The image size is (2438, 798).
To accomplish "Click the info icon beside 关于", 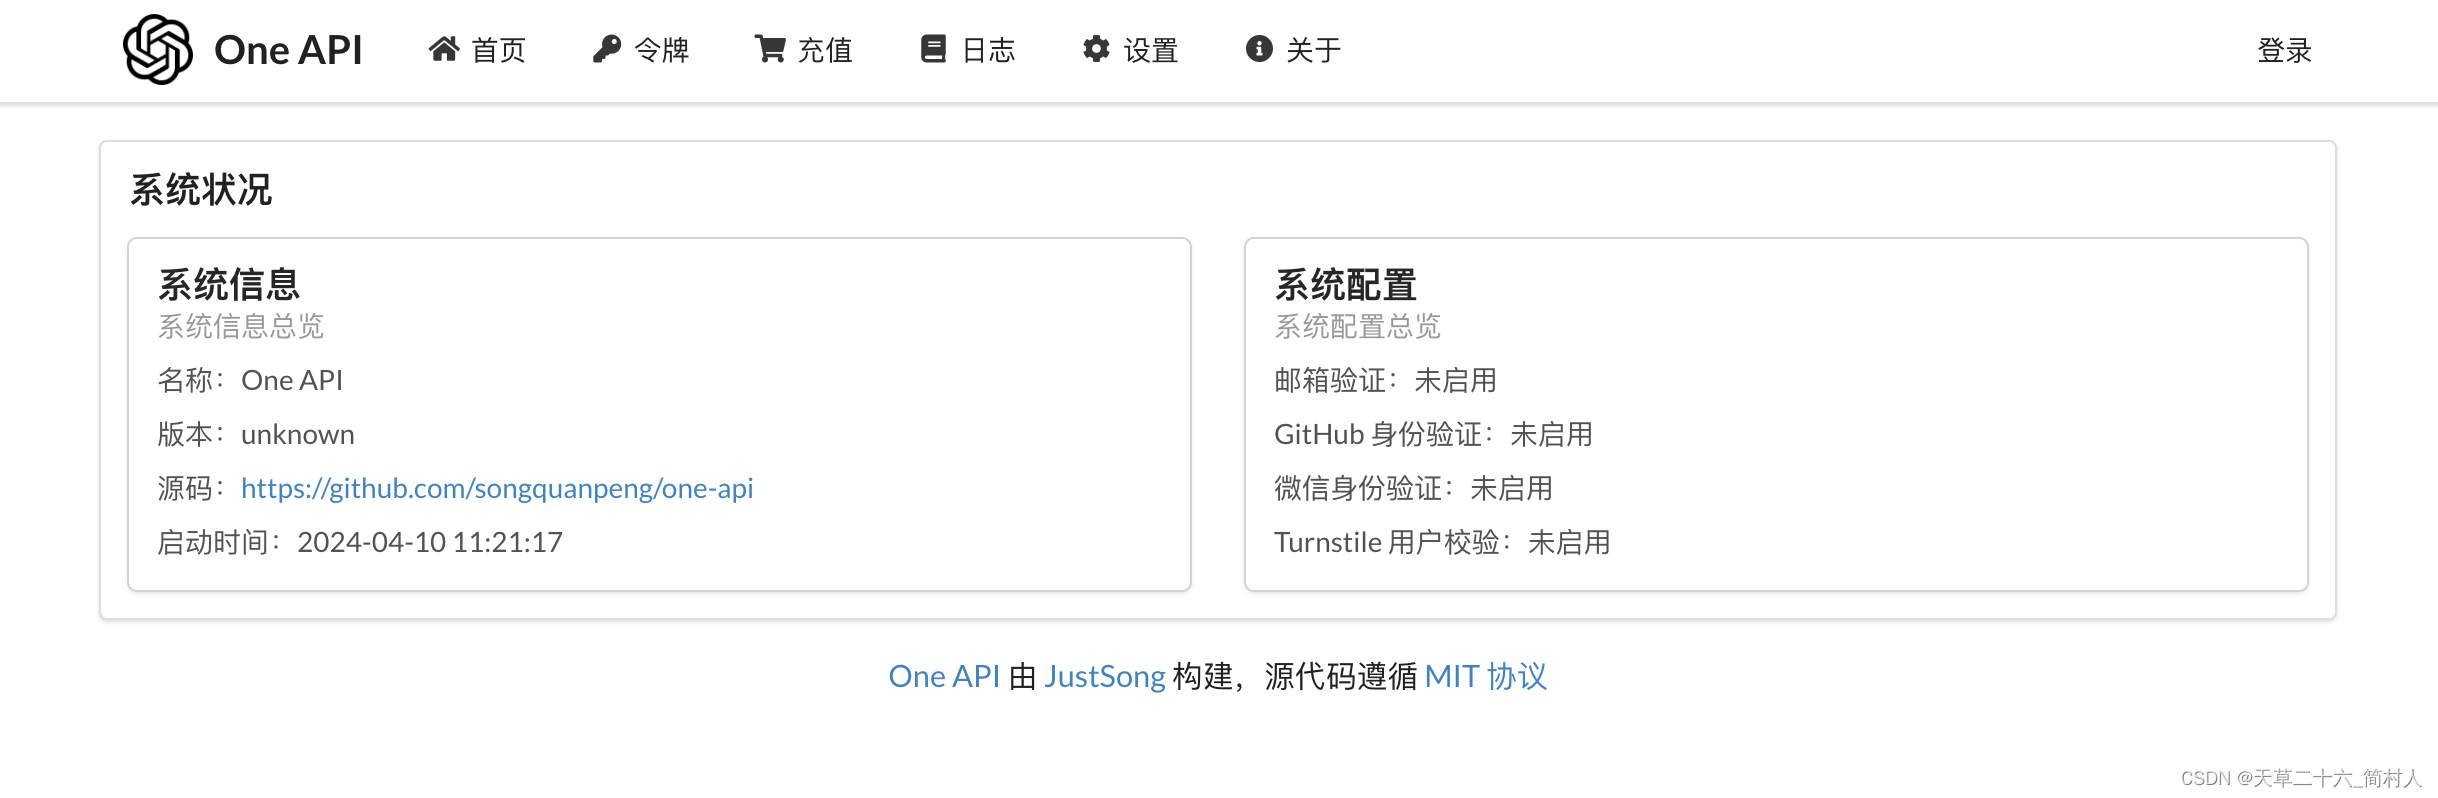I will click(x=1259, y=49).
